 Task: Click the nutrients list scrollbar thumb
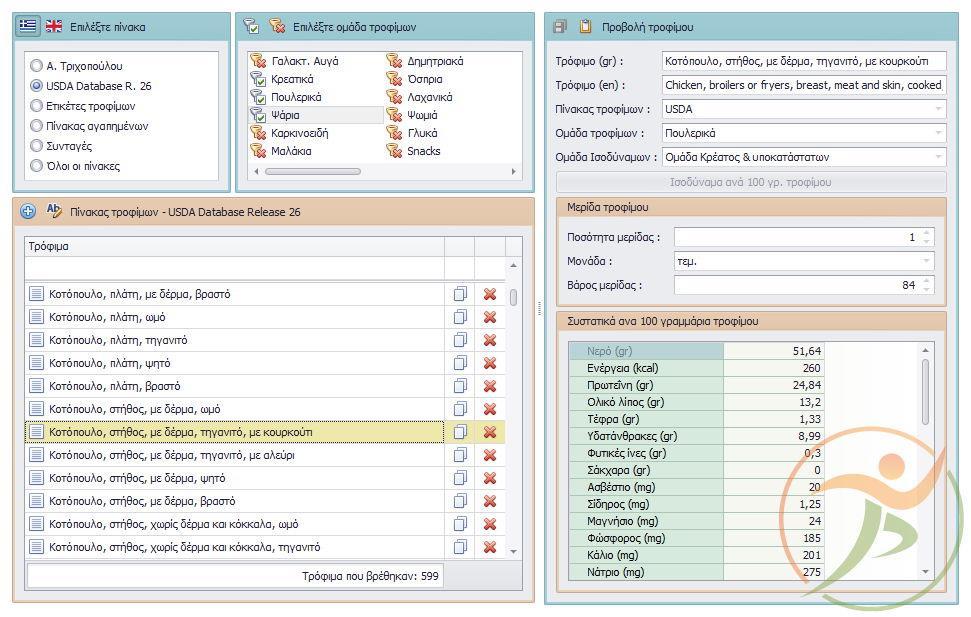coord(925,392)
